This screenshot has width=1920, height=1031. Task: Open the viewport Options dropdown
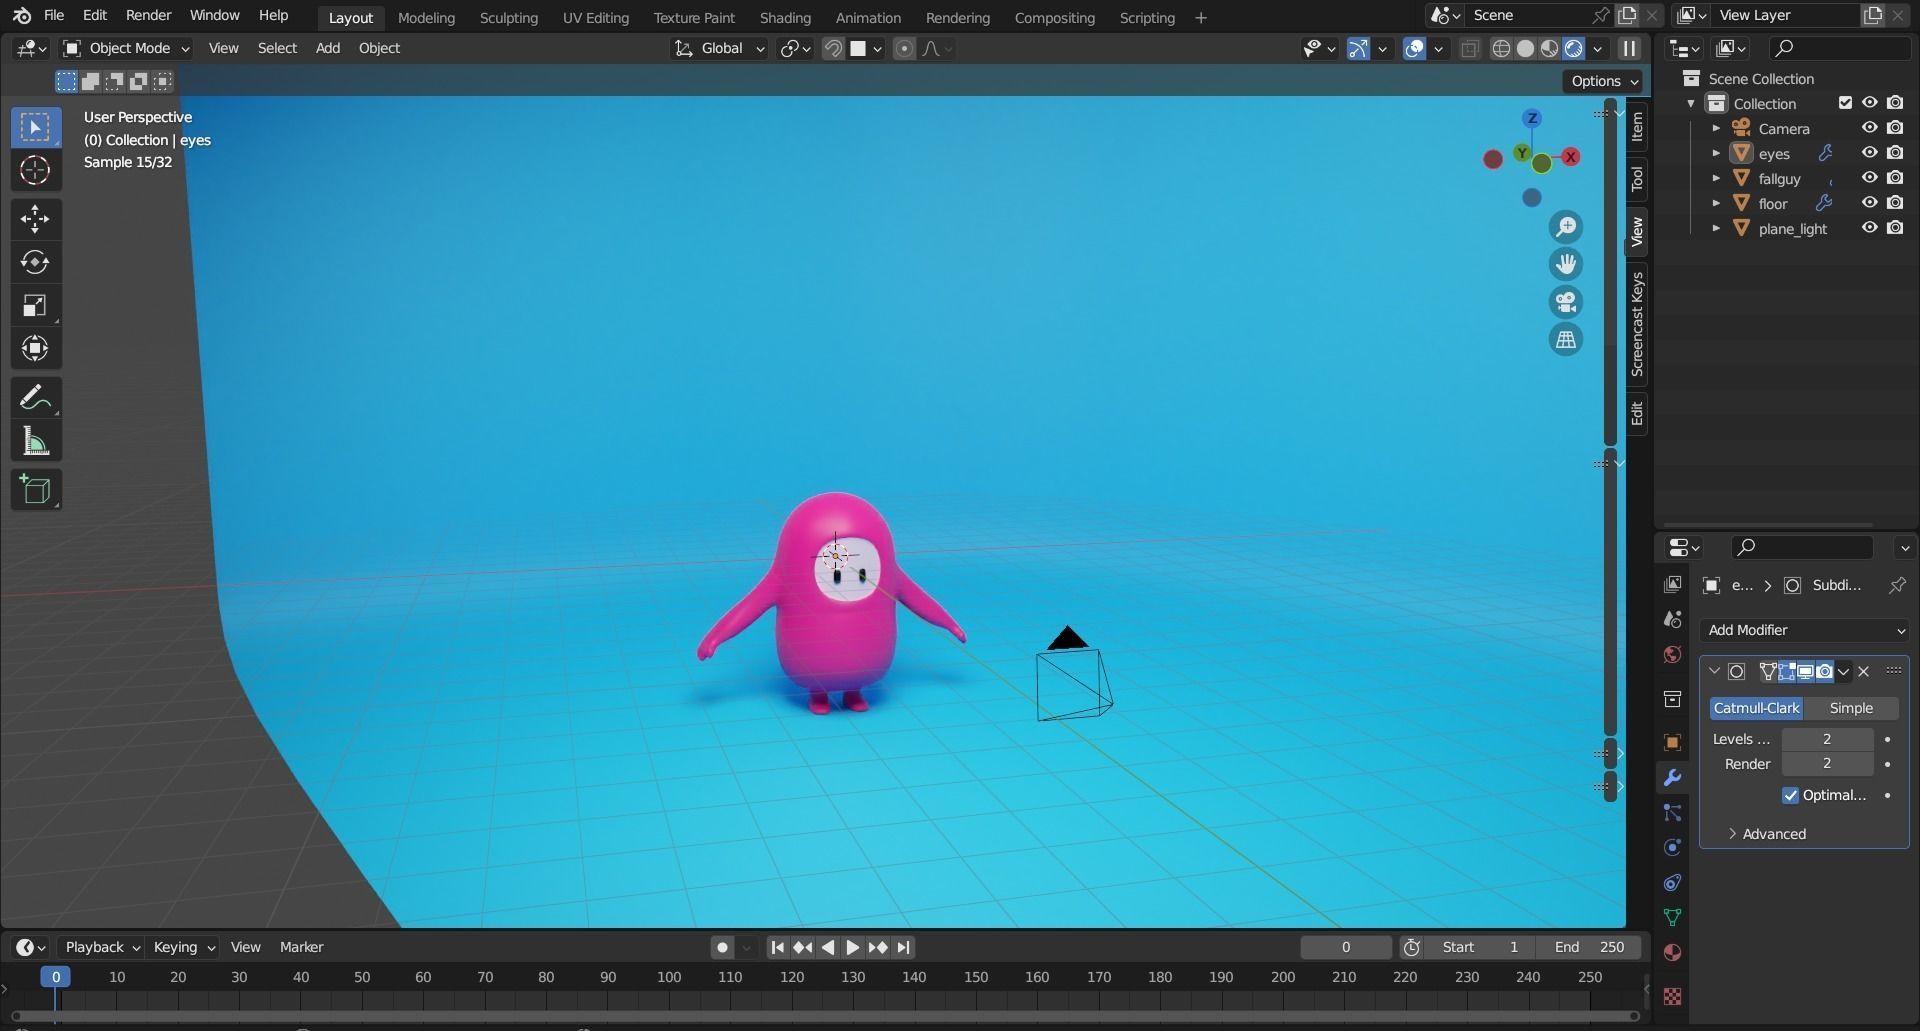1603,81
